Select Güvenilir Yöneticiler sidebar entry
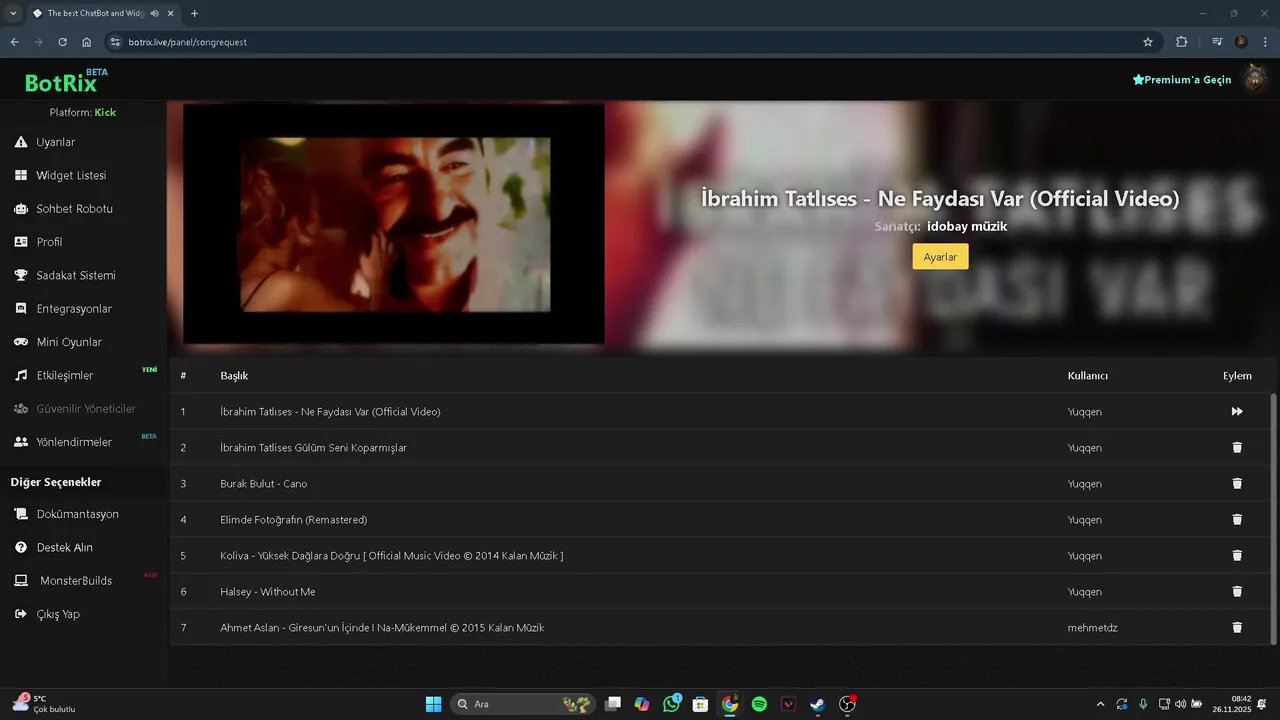Image resolution: width=1280 pixels, height=720 pixels. pyautogui.click(x=75, y=409)
